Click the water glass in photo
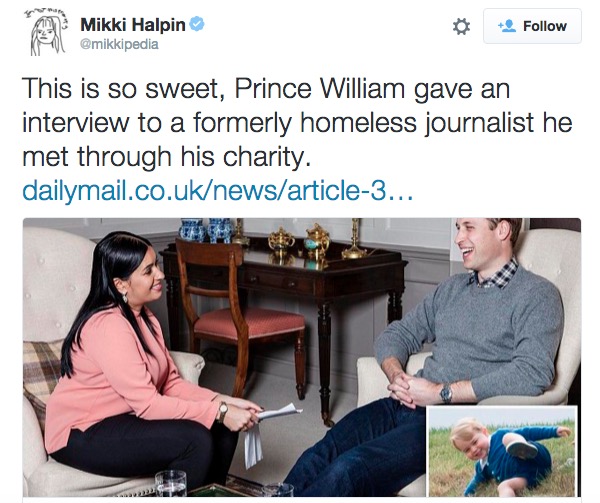The height and width of the screenshot is (503, 600). click(x=171, y=483)
